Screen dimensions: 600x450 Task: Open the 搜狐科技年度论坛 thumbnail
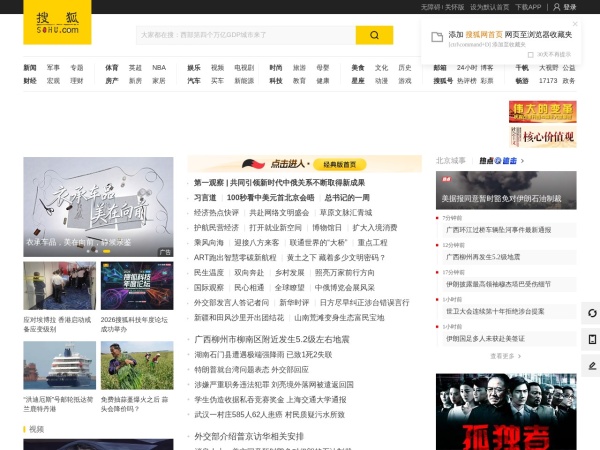point(137,286)
